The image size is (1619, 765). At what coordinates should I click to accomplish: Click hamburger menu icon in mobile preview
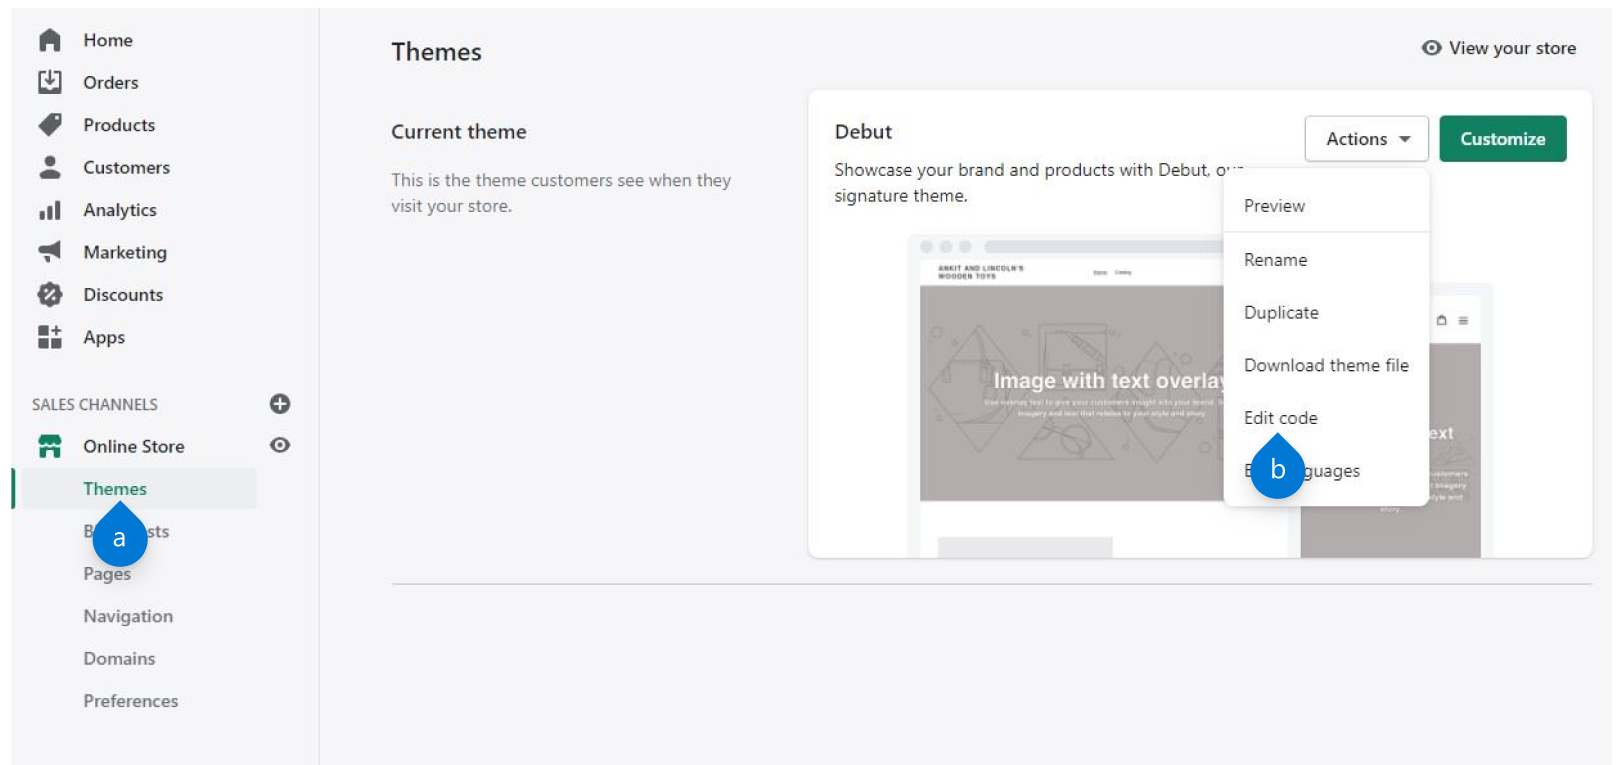(1463, 321)
